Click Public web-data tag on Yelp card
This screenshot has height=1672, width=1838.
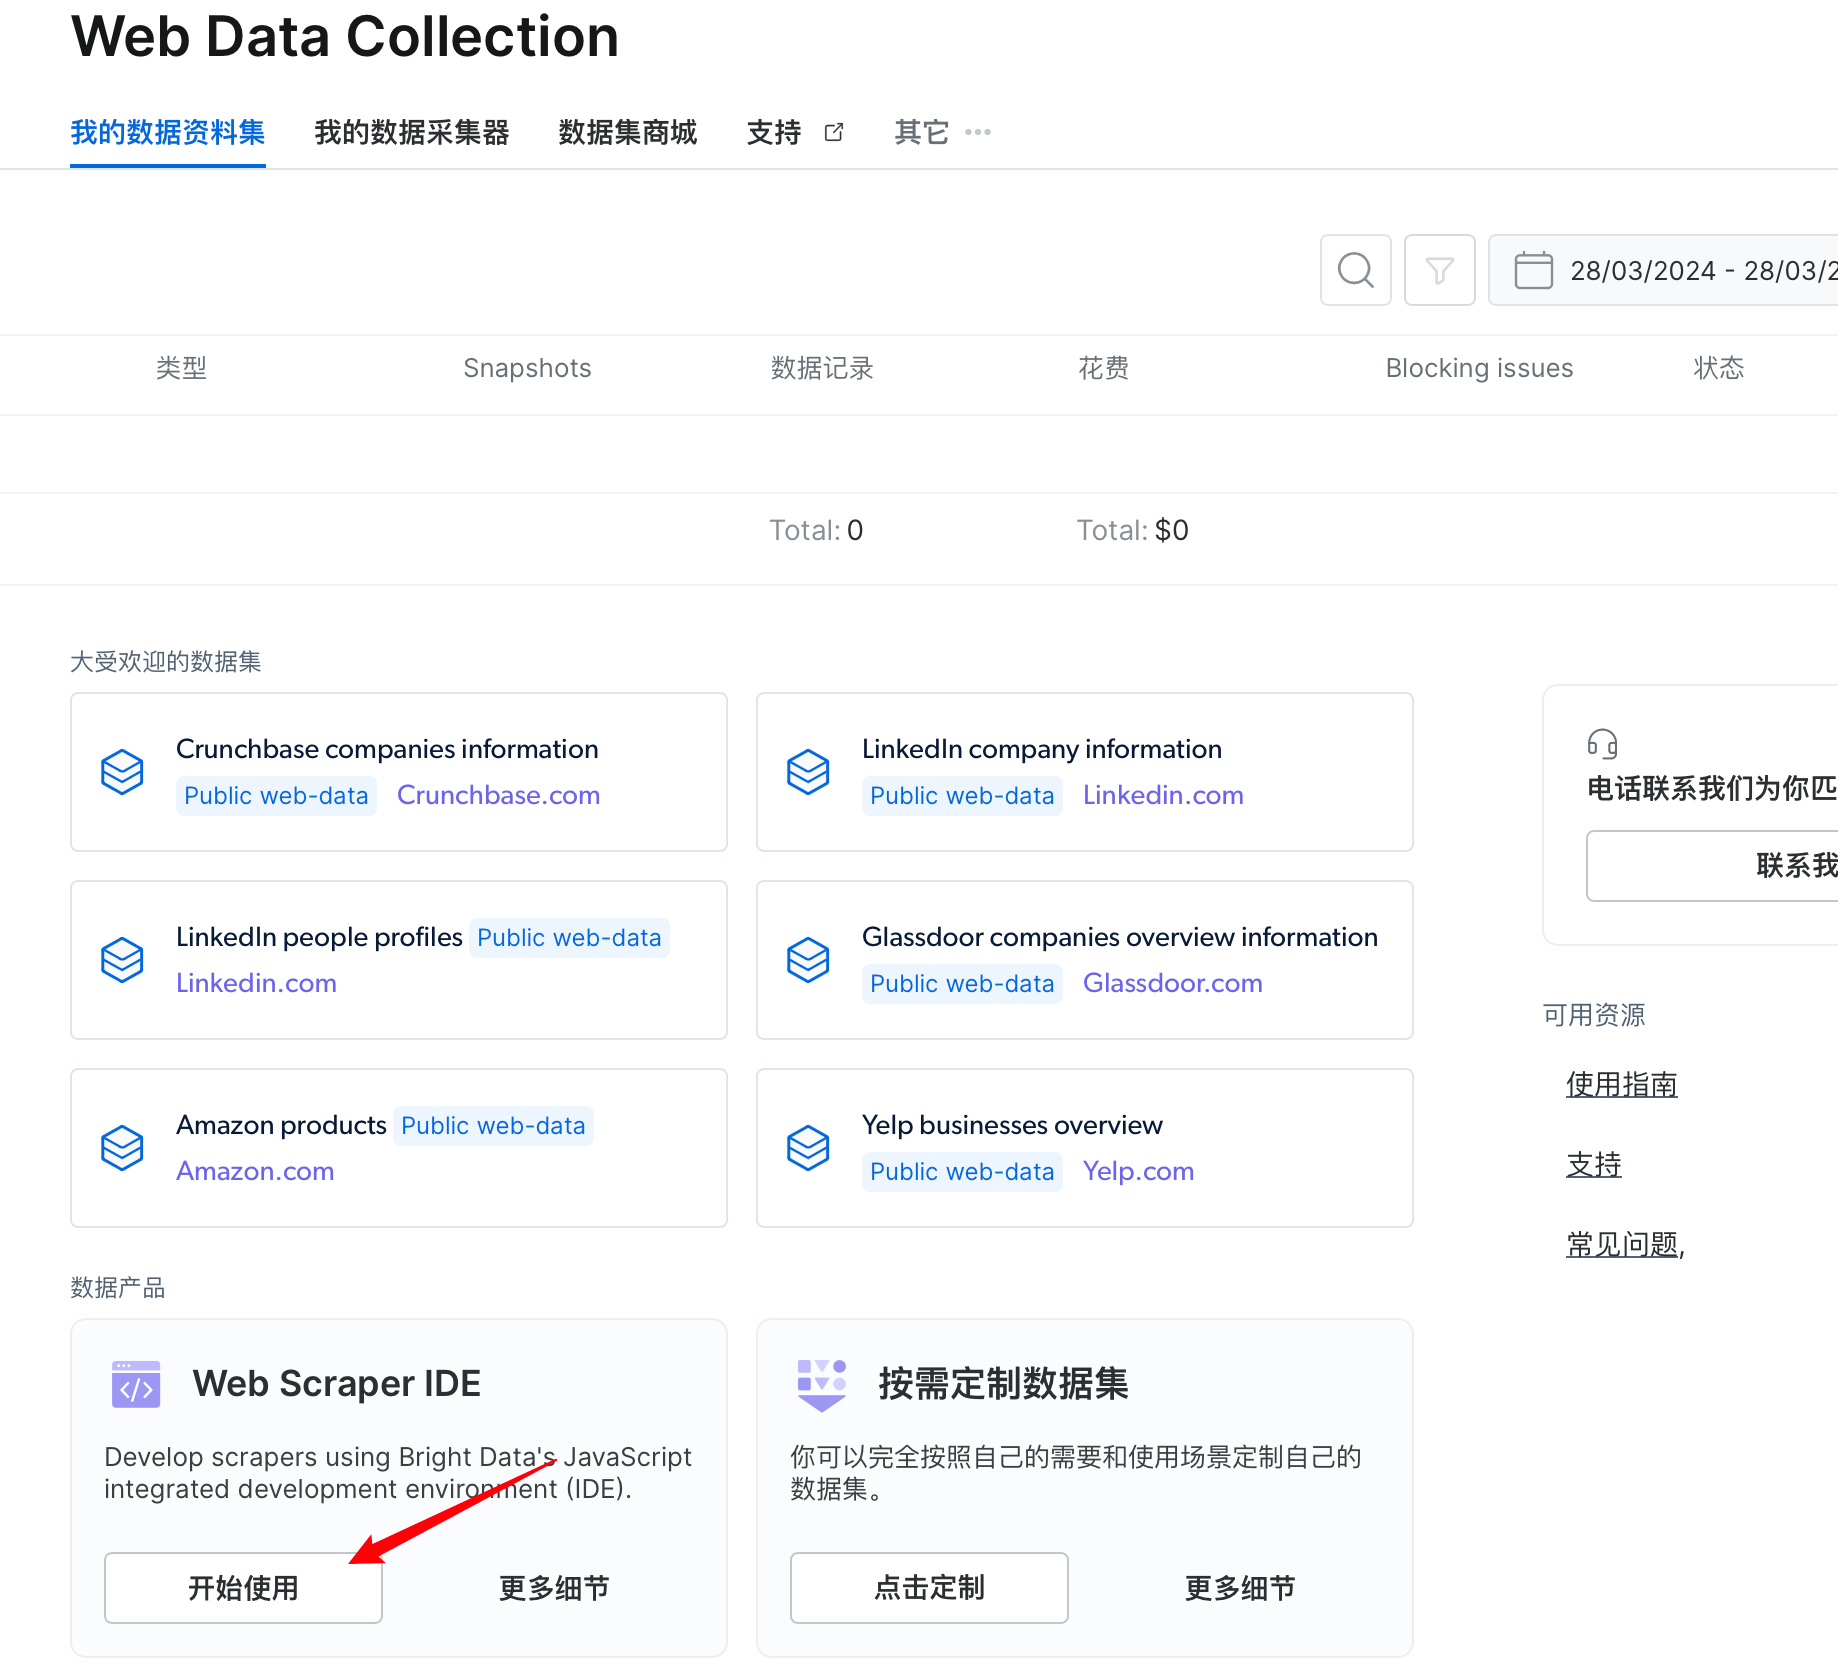[962, 1172]
